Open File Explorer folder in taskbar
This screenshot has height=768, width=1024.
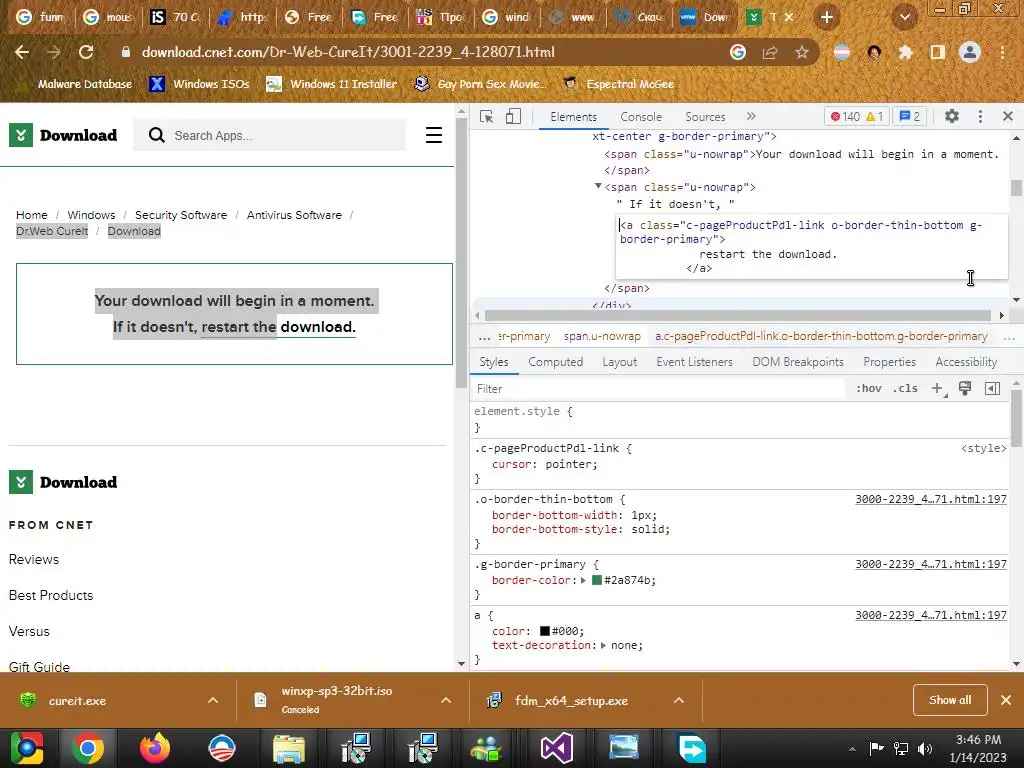tap(288, 748)
